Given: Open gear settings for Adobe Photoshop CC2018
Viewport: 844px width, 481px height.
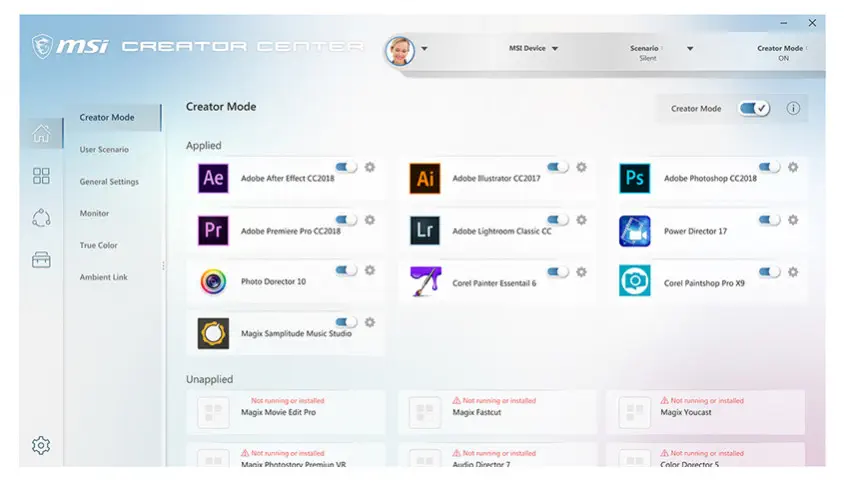Looking at the screenshot, I should (x=793, y=167).
